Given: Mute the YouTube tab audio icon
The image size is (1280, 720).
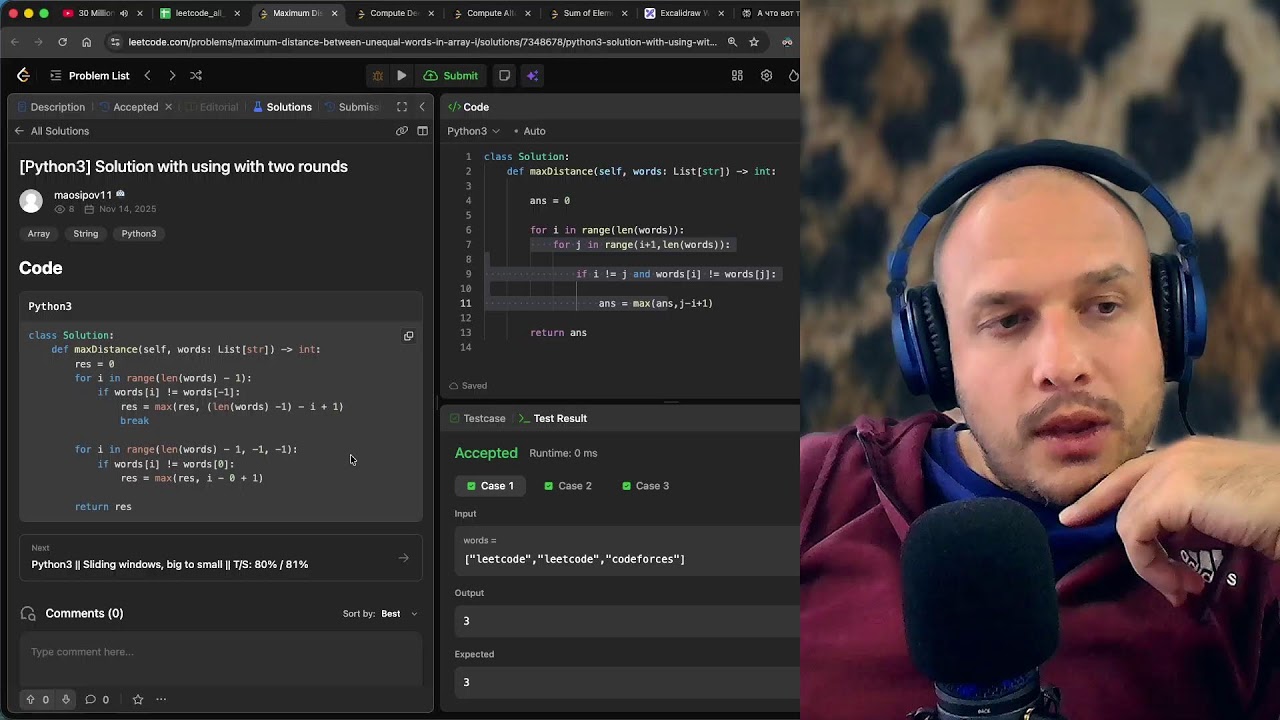Looking at the screenshot, I should (123, 13).
